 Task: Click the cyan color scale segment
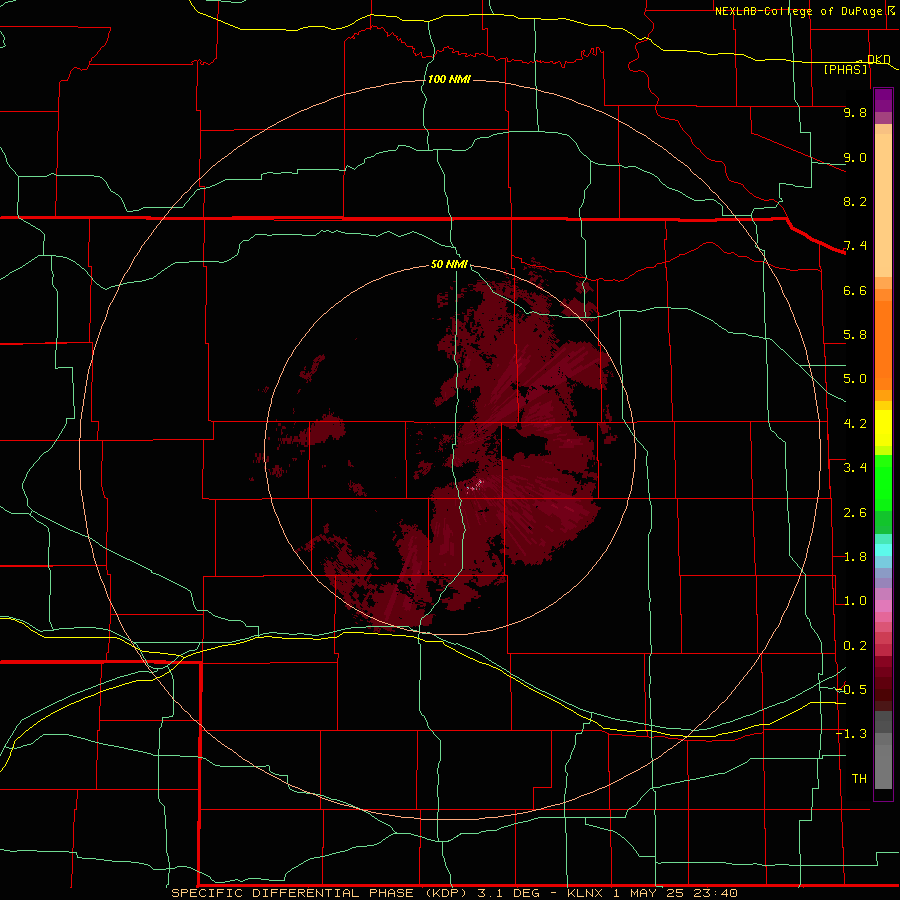click(883, 550)
